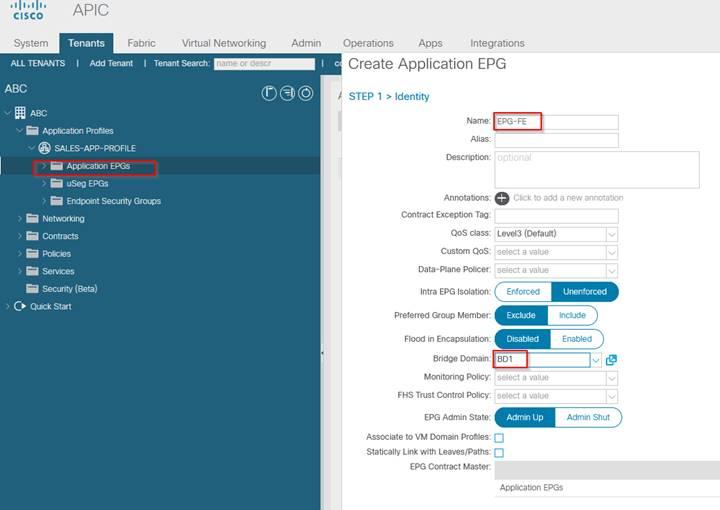Select Endpoint Security Groups tree item
Screen dimensions: 720x510
[113, 201]
